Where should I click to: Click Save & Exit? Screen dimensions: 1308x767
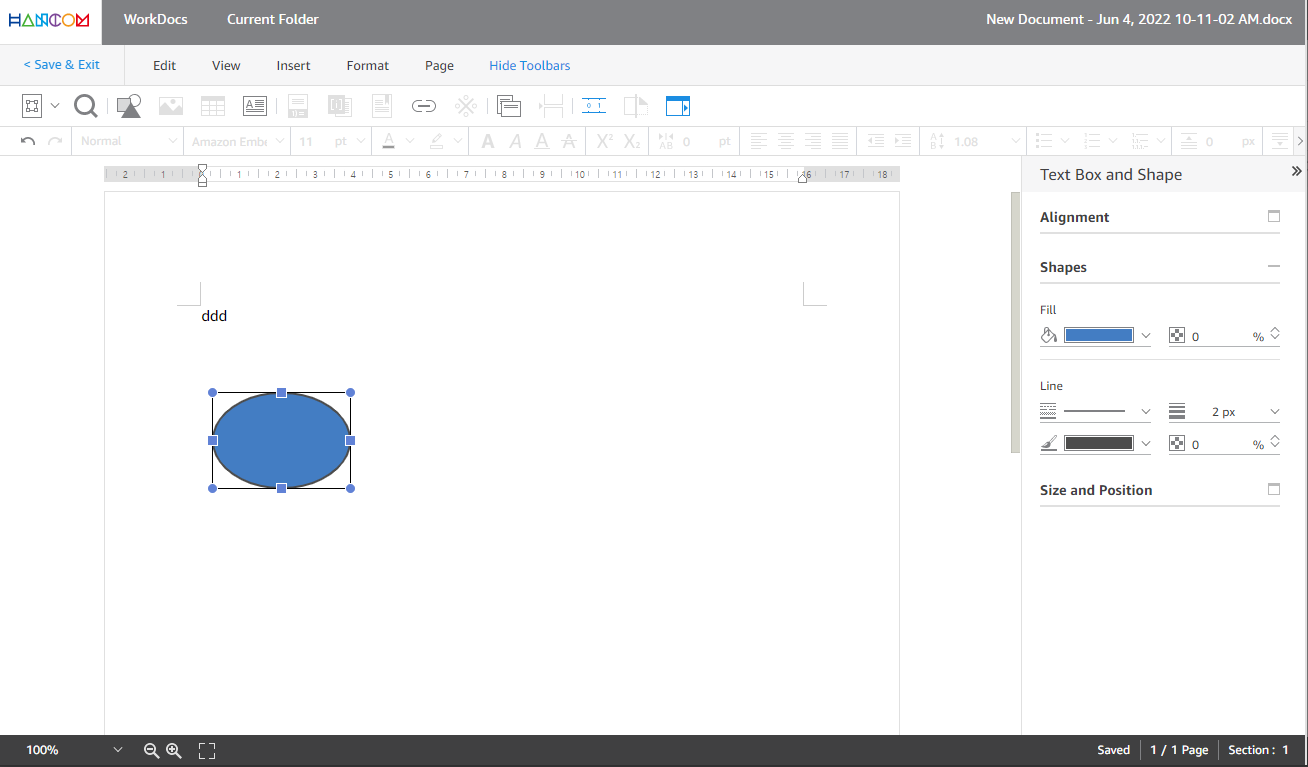pyautogui.click(x=62, y=64)
